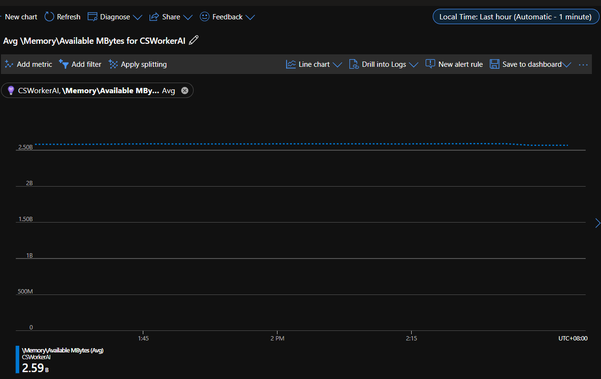Click the New chart button
Screen dimensions: 601x379
click(21, 17)
